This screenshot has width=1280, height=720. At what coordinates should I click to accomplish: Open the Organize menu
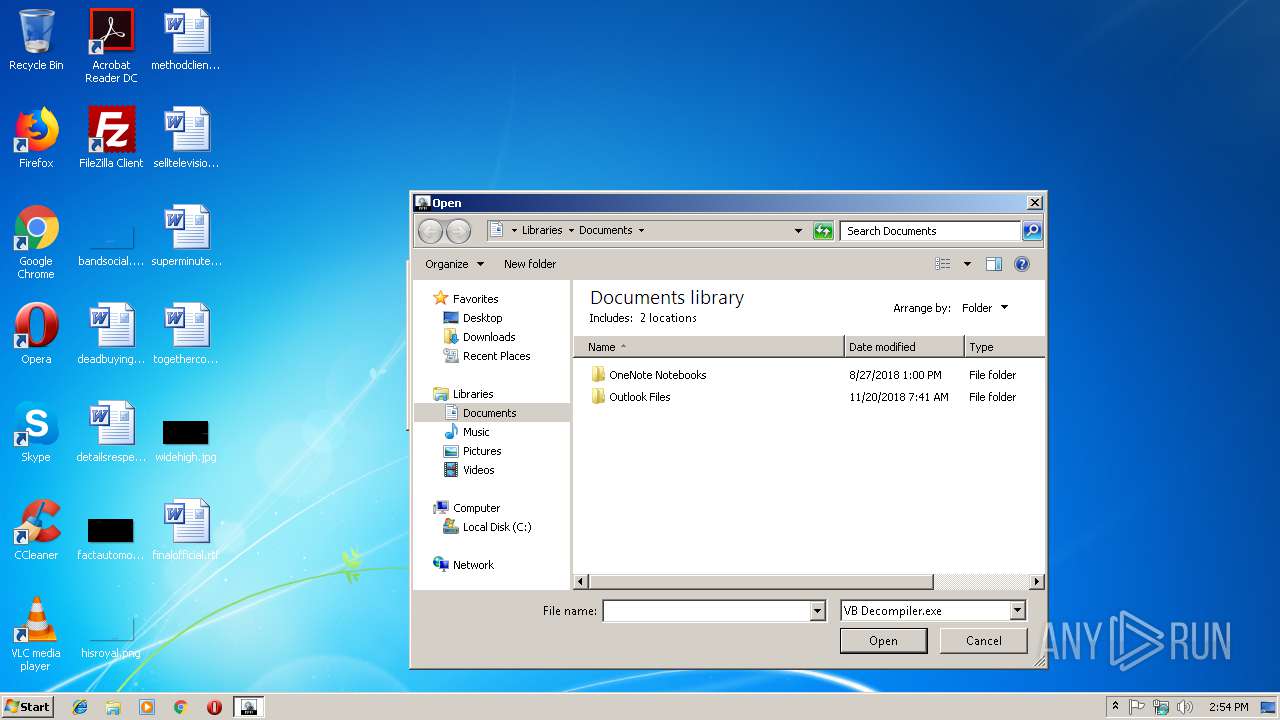pos(454,264)
